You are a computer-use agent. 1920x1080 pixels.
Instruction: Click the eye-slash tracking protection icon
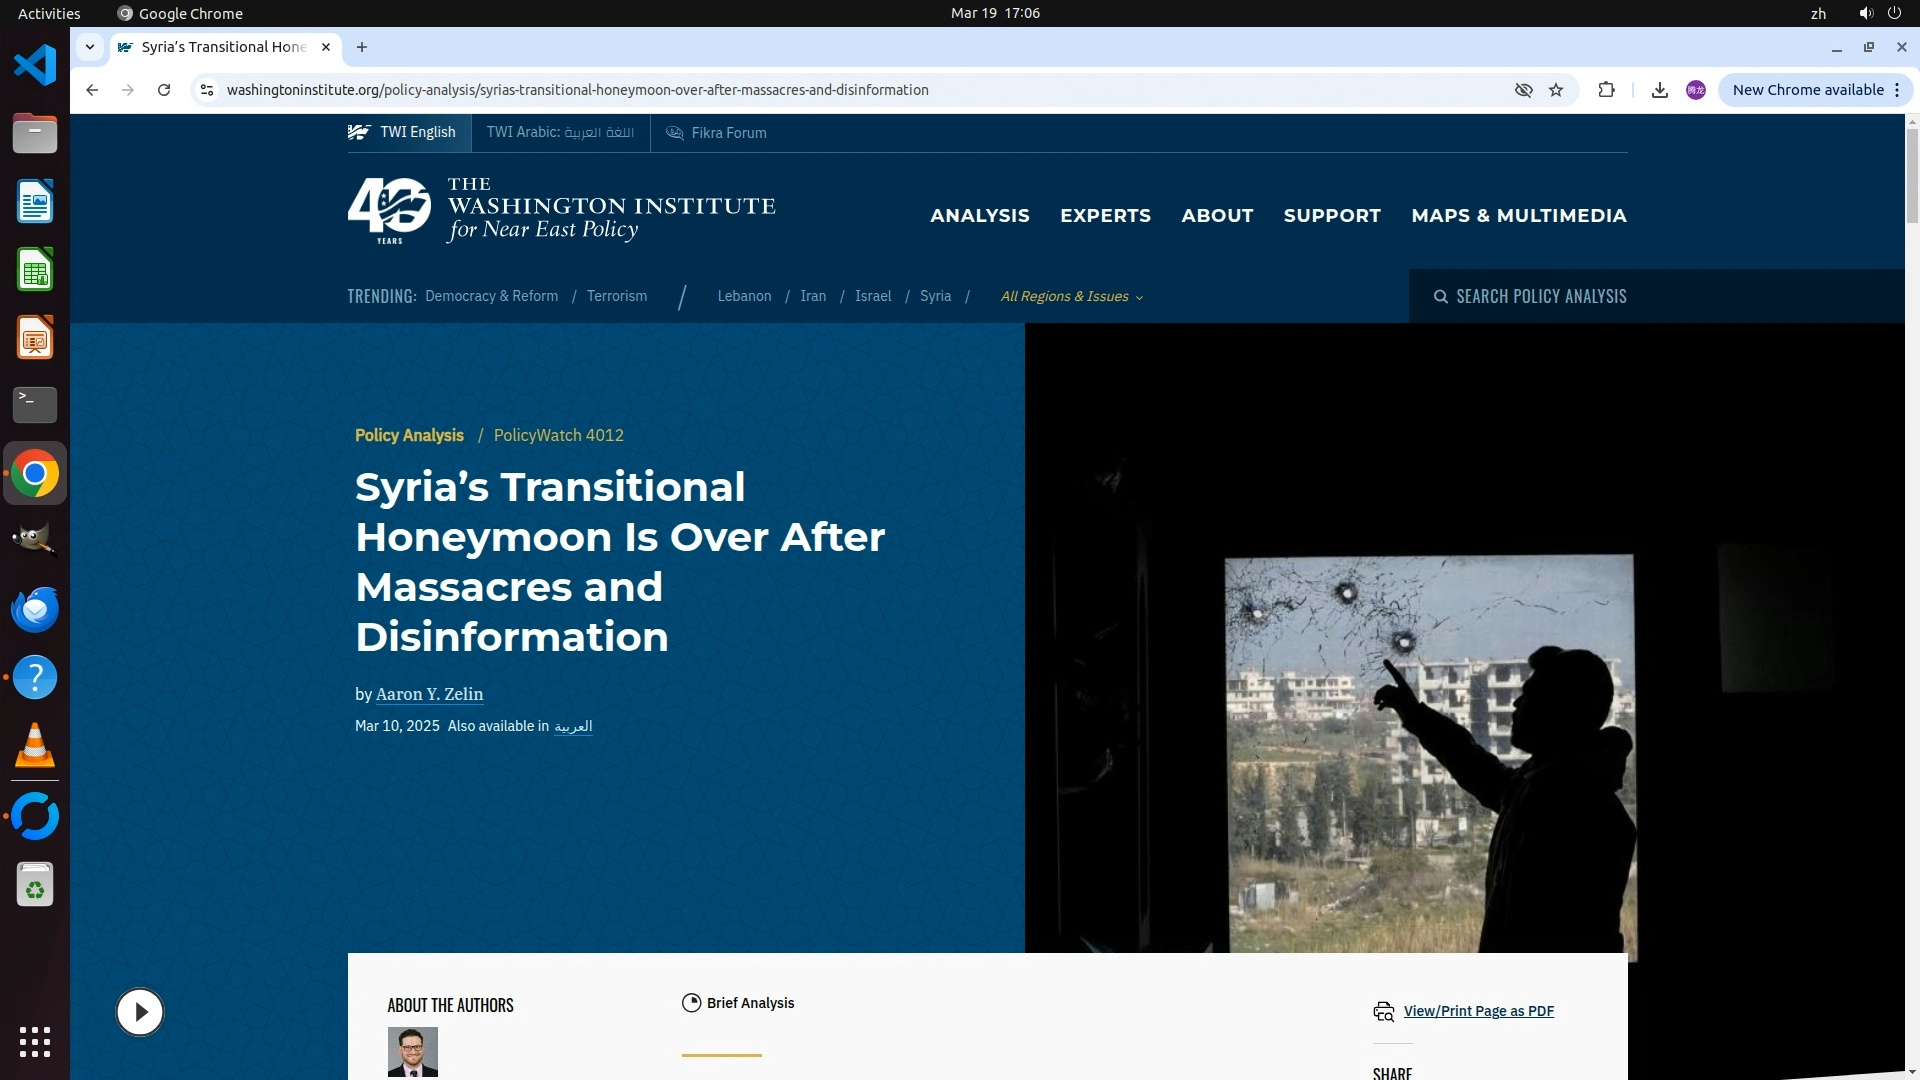click(x=1523, y=90)
